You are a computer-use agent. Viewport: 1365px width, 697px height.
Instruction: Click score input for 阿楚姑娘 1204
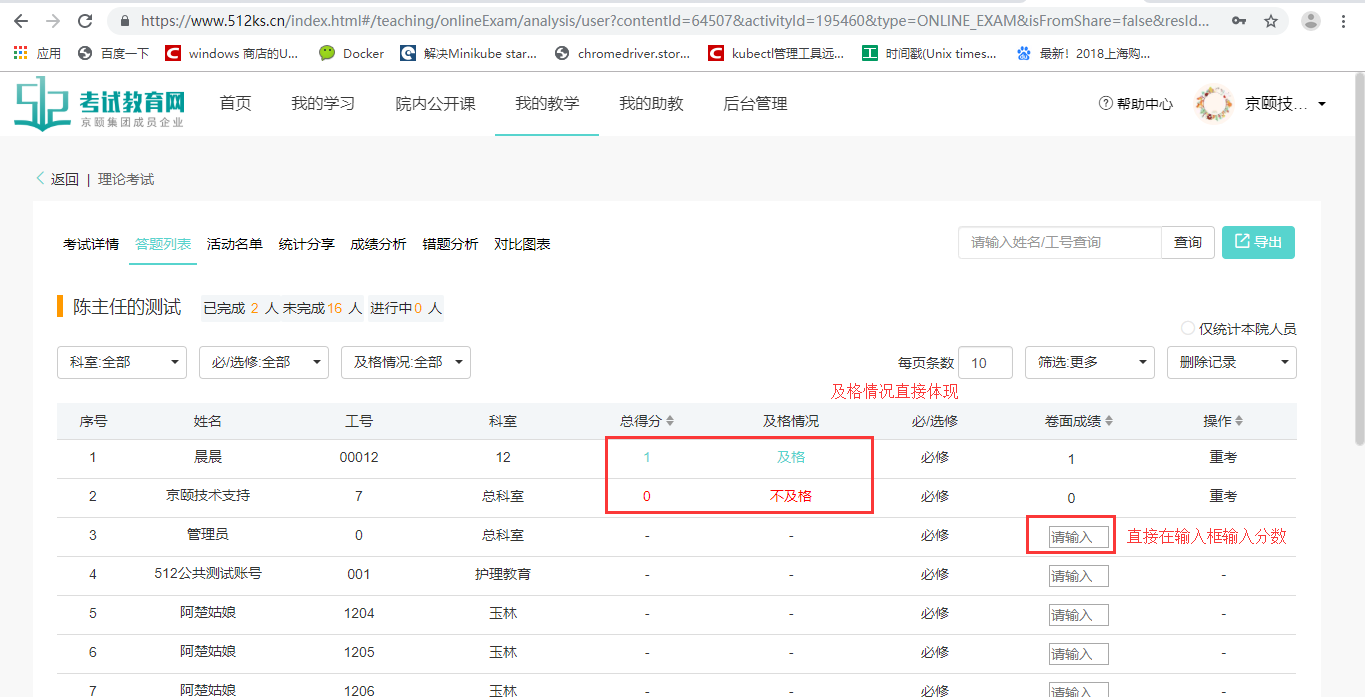point(1079,615)
